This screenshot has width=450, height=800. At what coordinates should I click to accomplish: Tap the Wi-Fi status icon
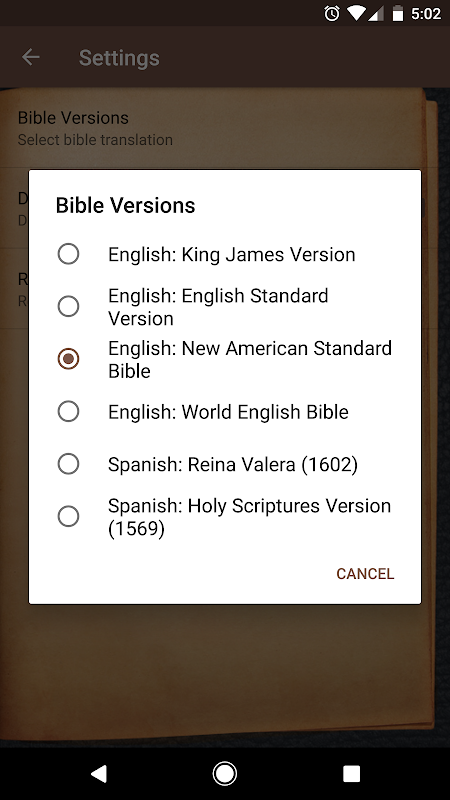pyautogui.click(x=356, y=14)
